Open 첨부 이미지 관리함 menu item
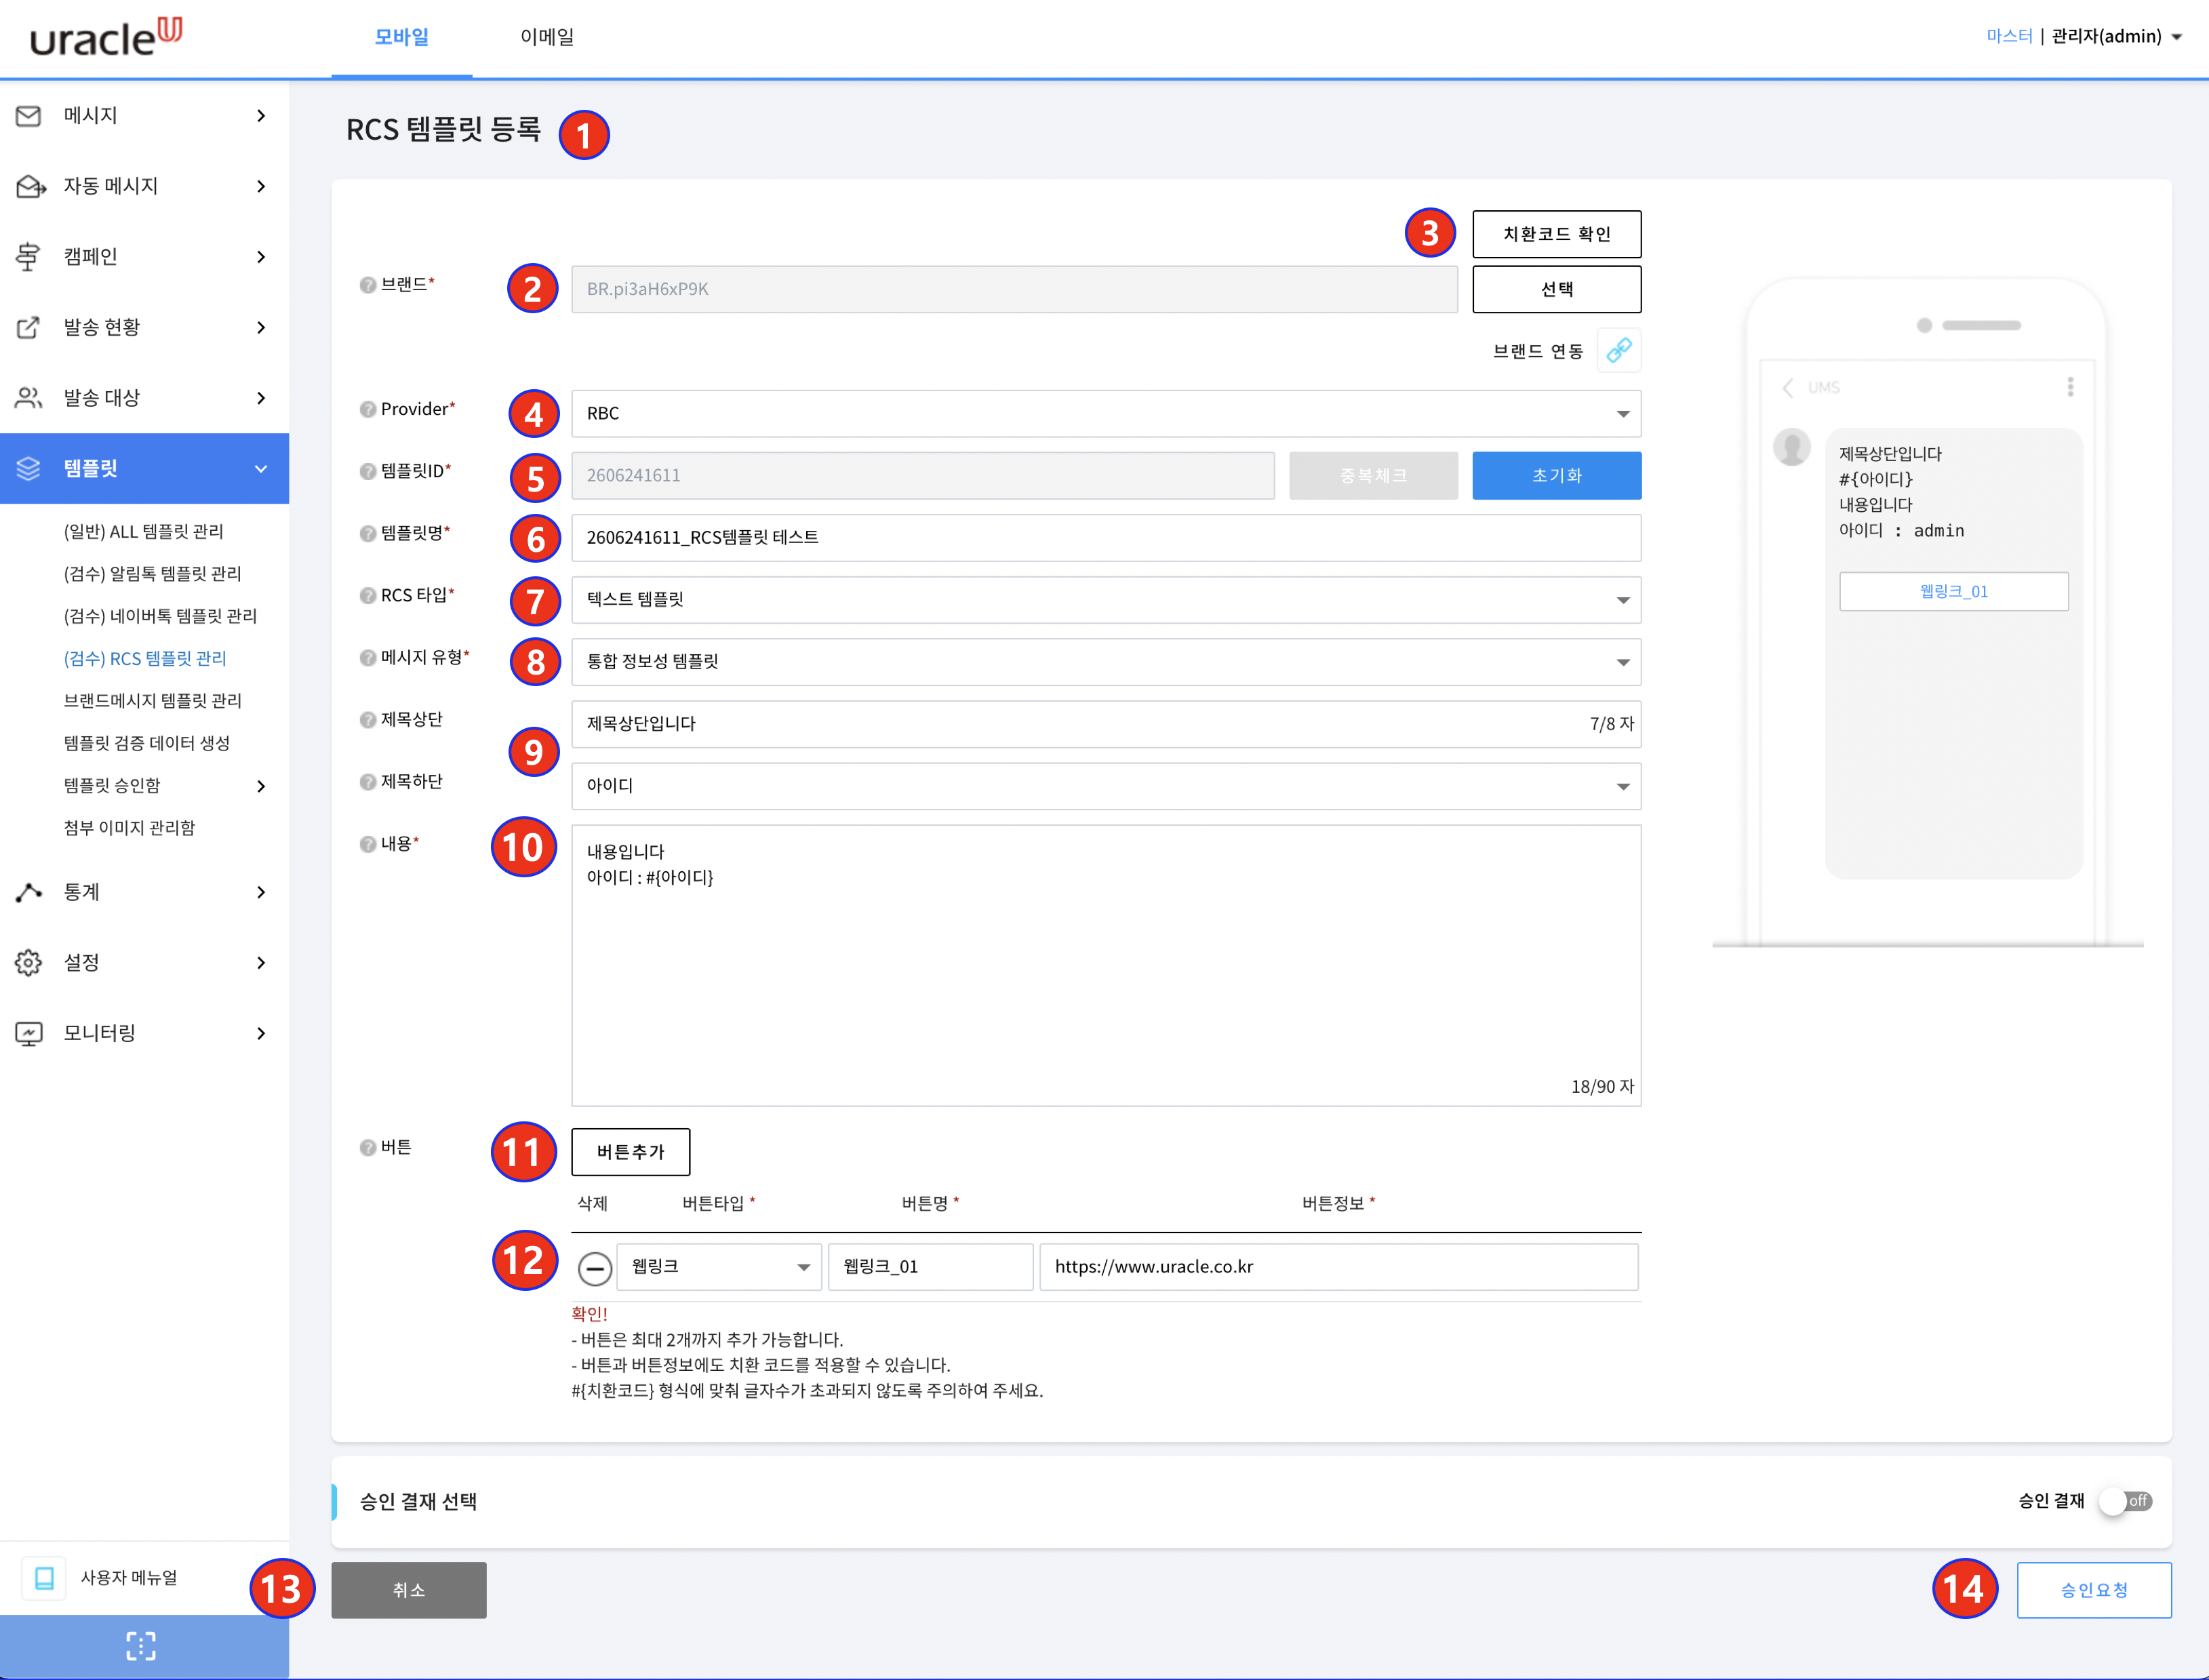 [130, 828]
